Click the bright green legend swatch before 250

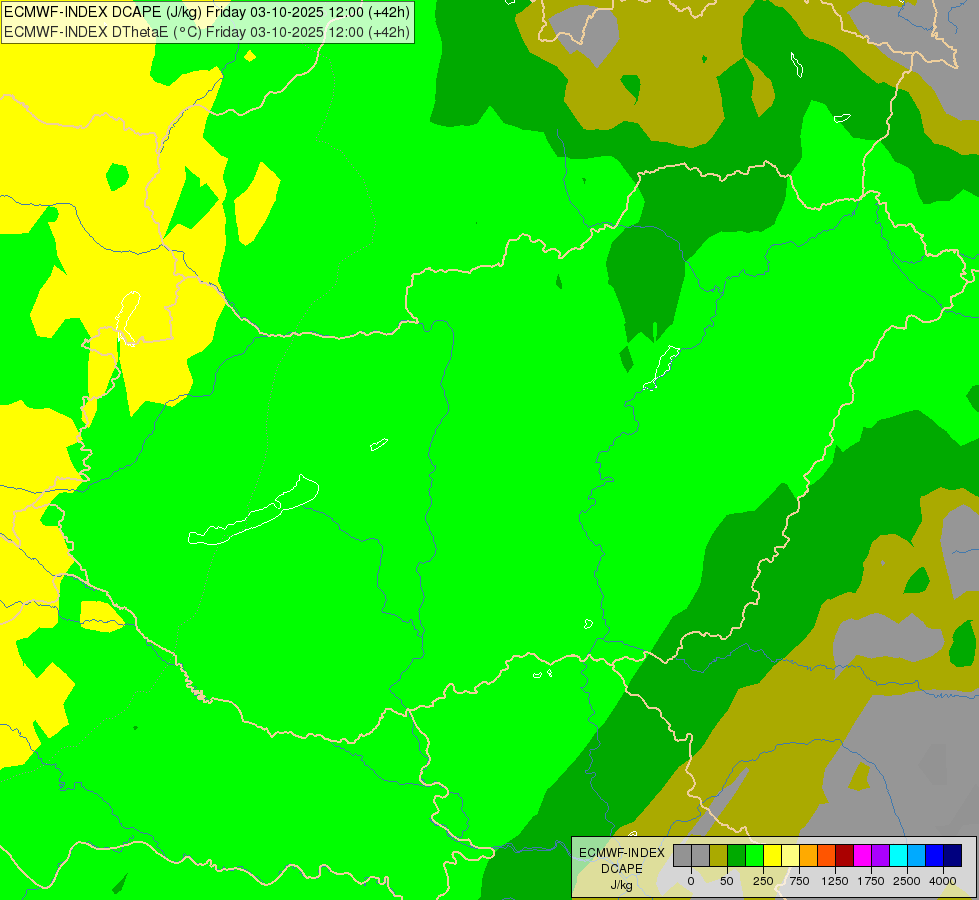pyautogui.click(x=755, y=856)
